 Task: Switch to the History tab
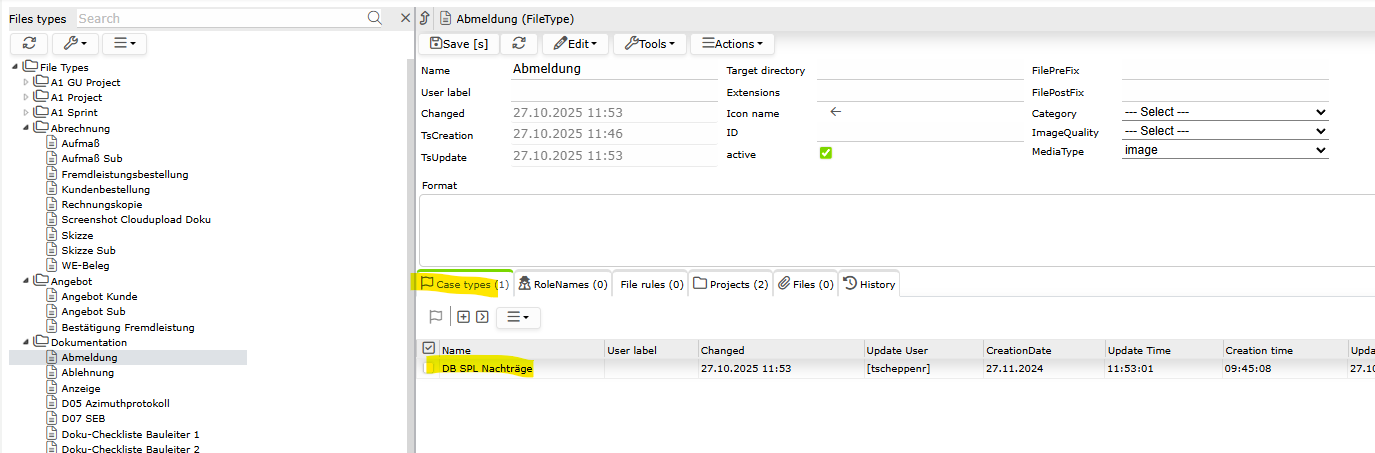tap(870, 285)
